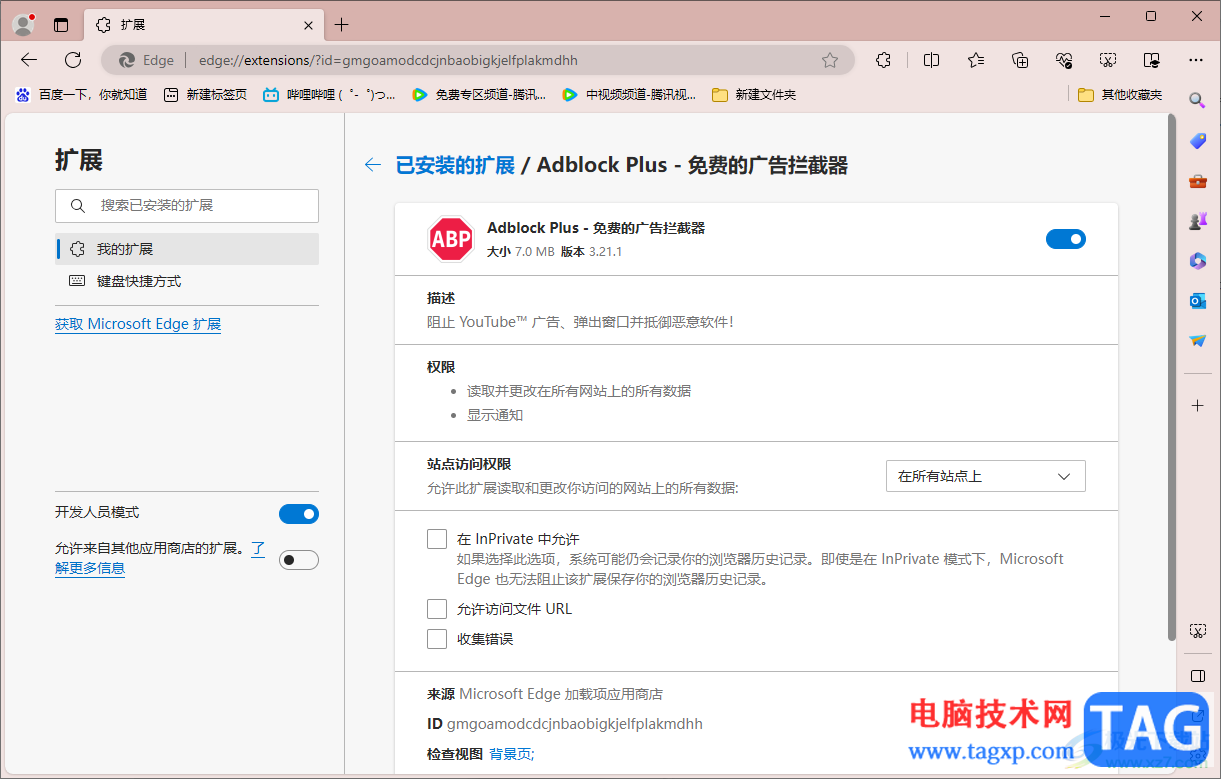Open sidebar Outlook icon

click(1197, 301)
